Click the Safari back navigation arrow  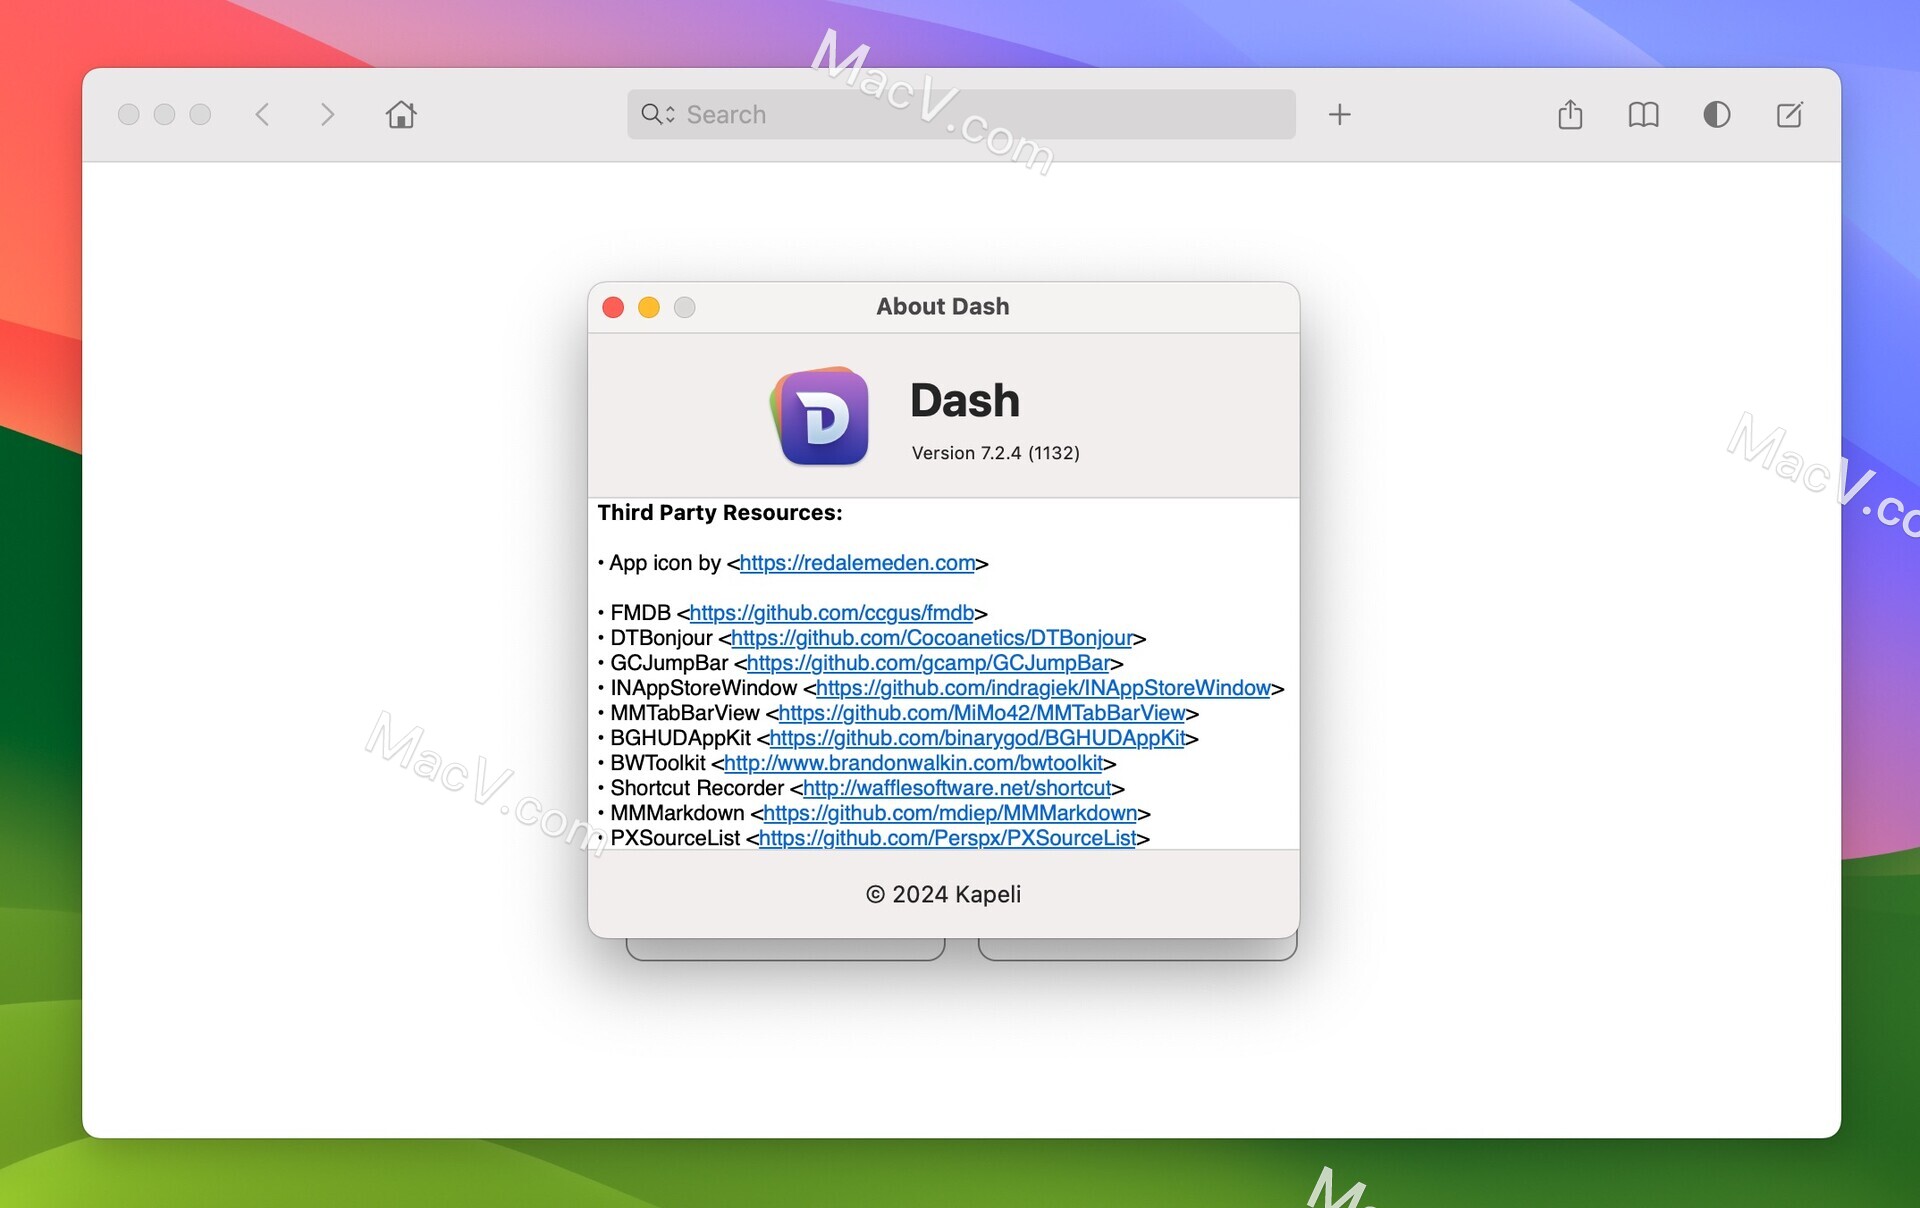pyautogui.click(x=263, y=114)
